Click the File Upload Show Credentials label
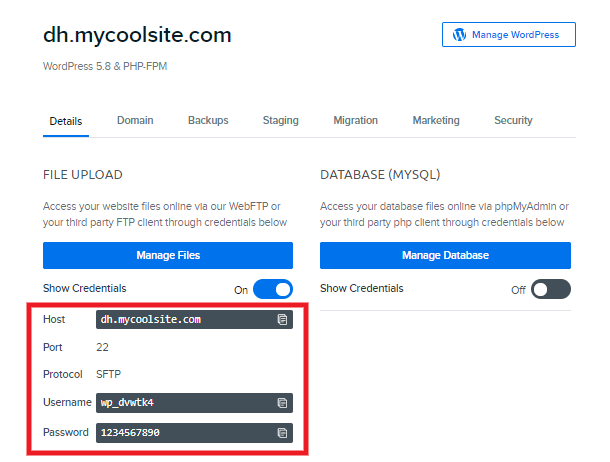The width and height of the screenshot is (610, 462). pos(85,288)
